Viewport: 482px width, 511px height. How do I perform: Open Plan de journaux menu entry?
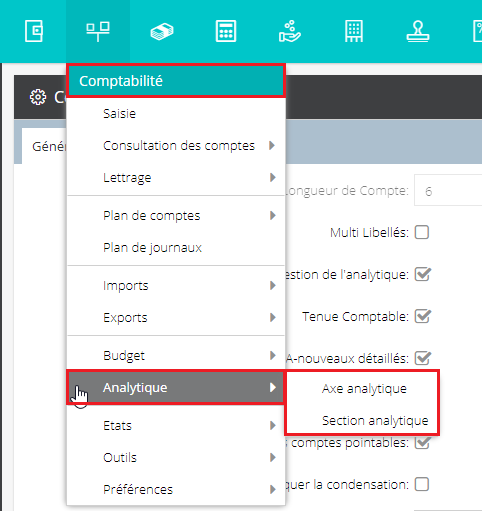pos(176,248)
